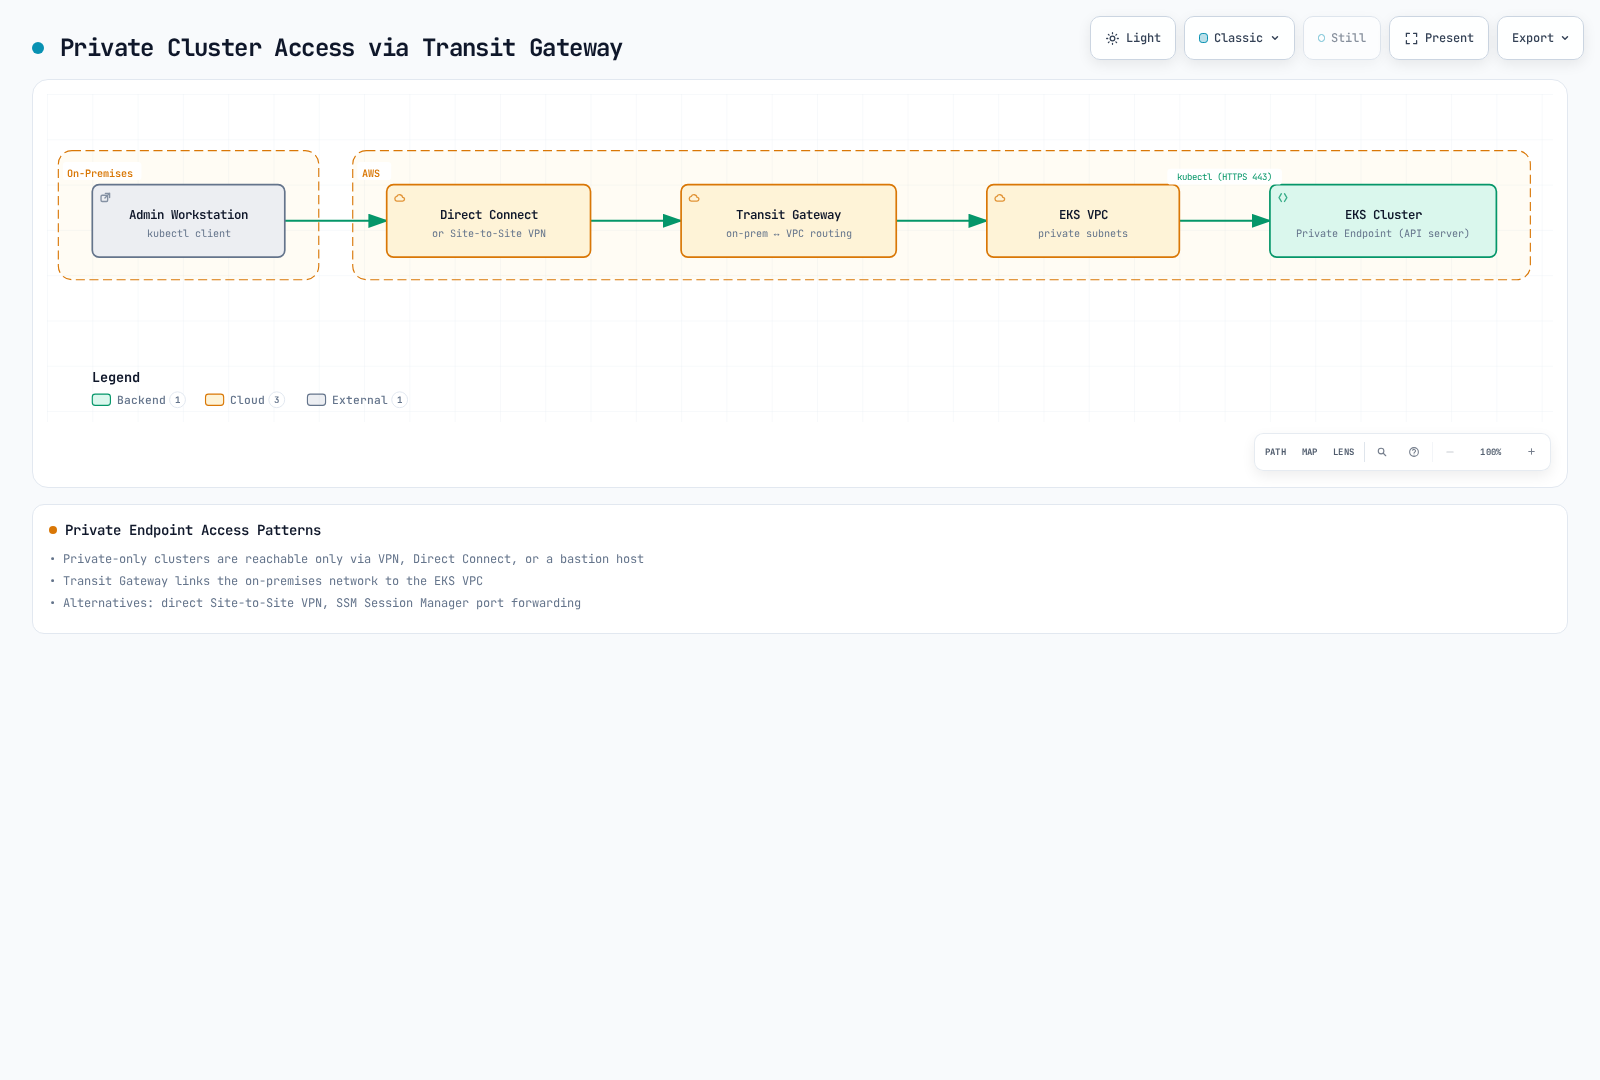Viewport: 1600px width, 1080px height.
Task: Click the chevron on Export button
Action: point(1565,38)
